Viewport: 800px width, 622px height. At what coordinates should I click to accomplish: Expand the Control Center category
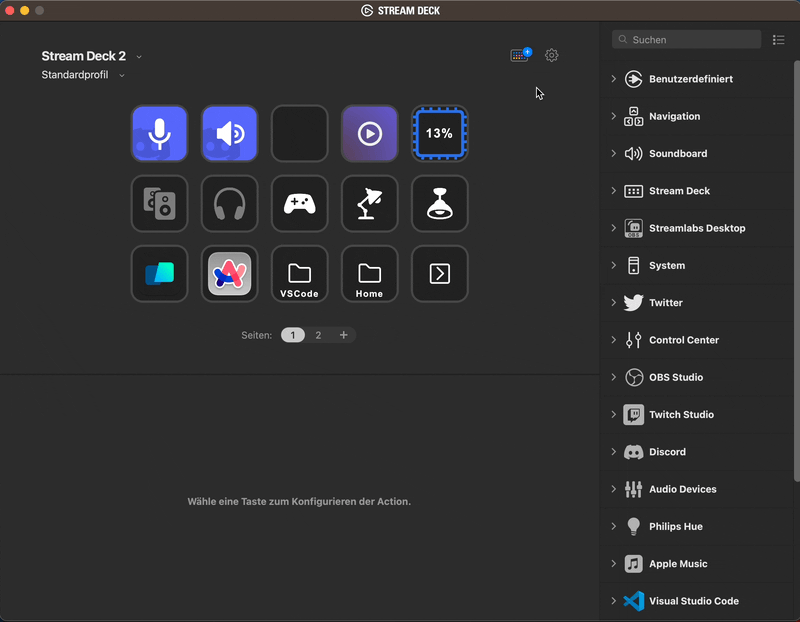[614, 340]
